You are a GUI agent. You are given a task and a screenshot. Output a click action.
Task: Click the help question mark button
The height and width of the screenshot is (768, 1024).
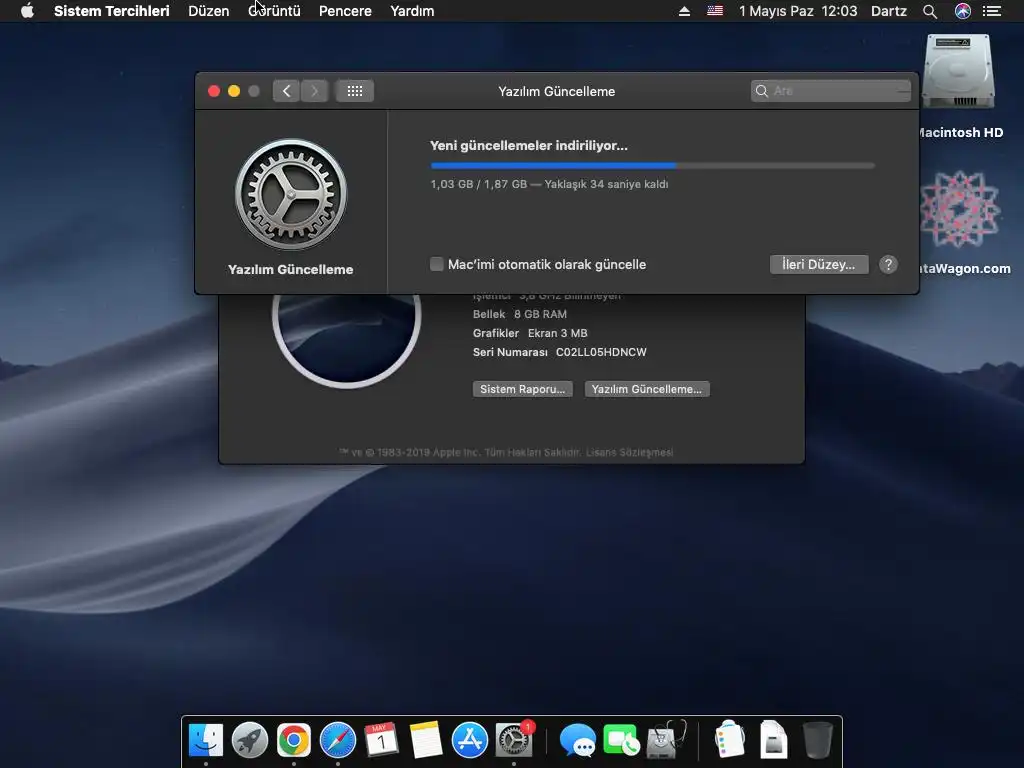(x=888, y=264)
